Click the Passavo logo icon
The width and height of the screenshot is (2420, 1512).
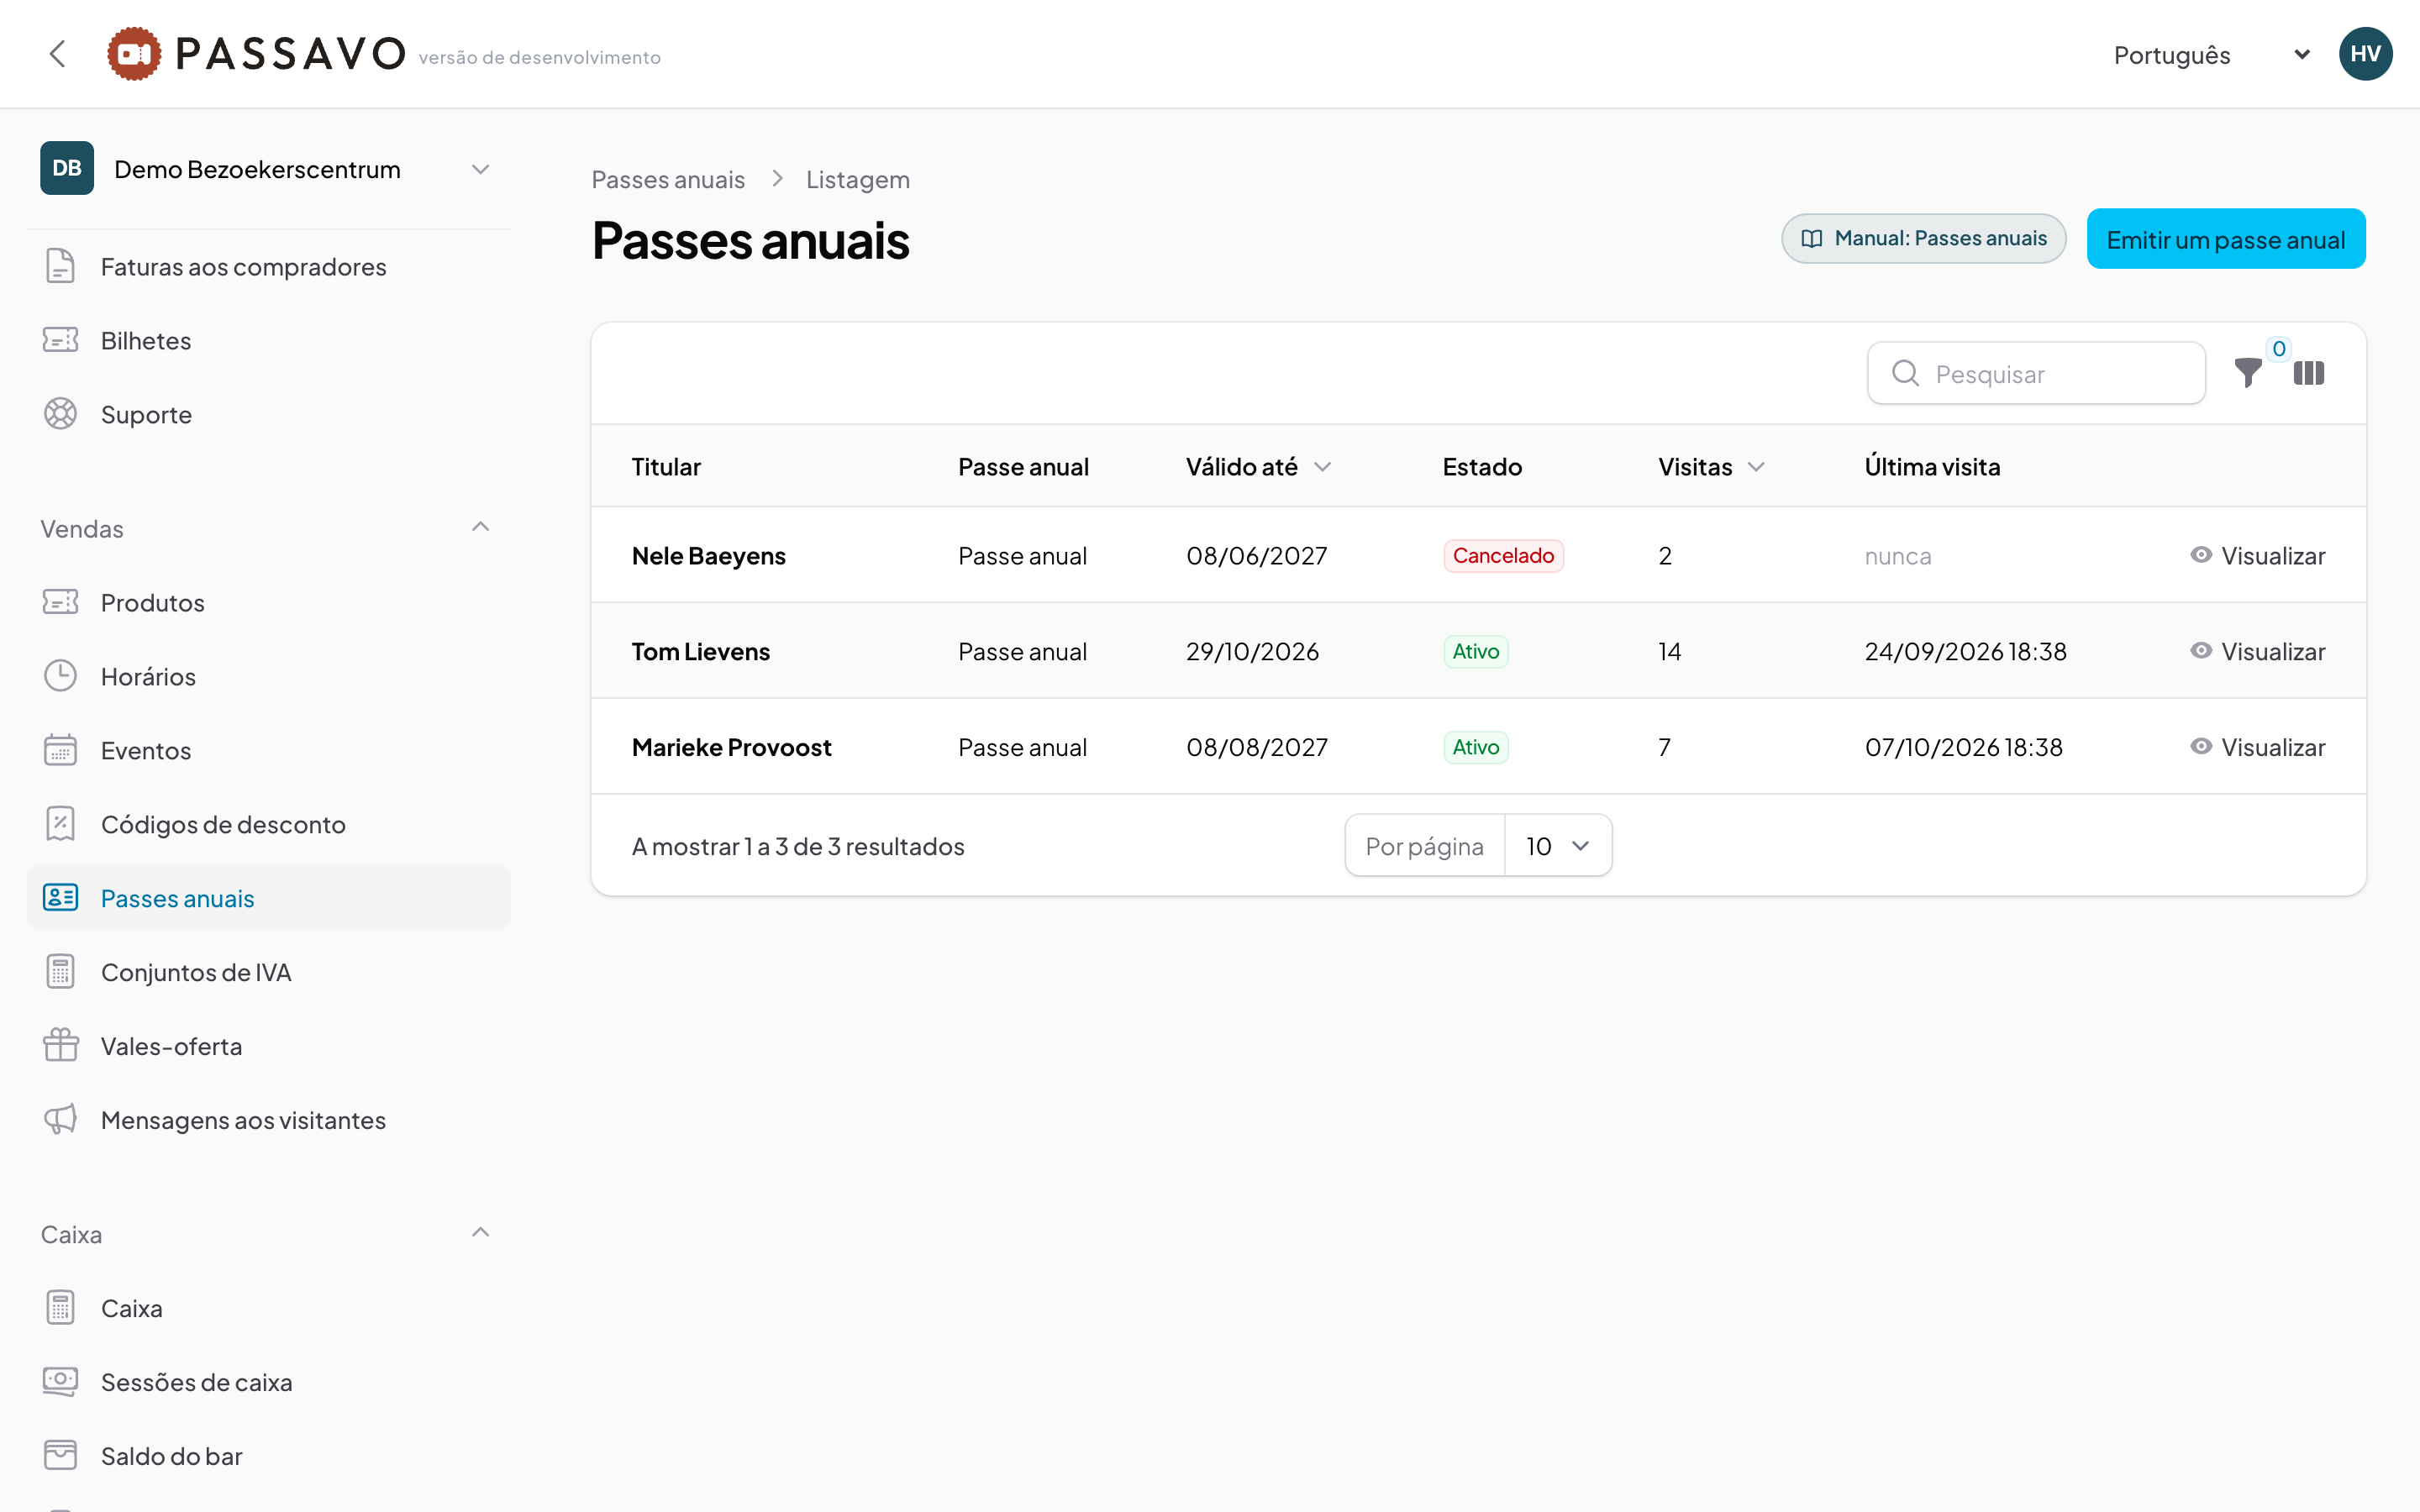point(134,54)
